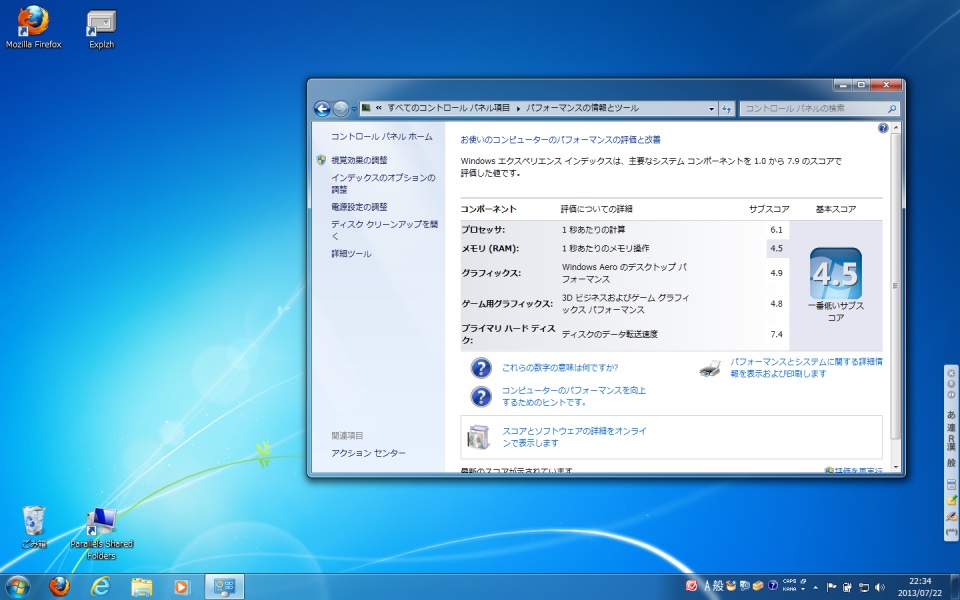Viewport: 960px width, 600px height.
Task: Open インデックスのオプションの調整
Action: [x=383, y=183]
